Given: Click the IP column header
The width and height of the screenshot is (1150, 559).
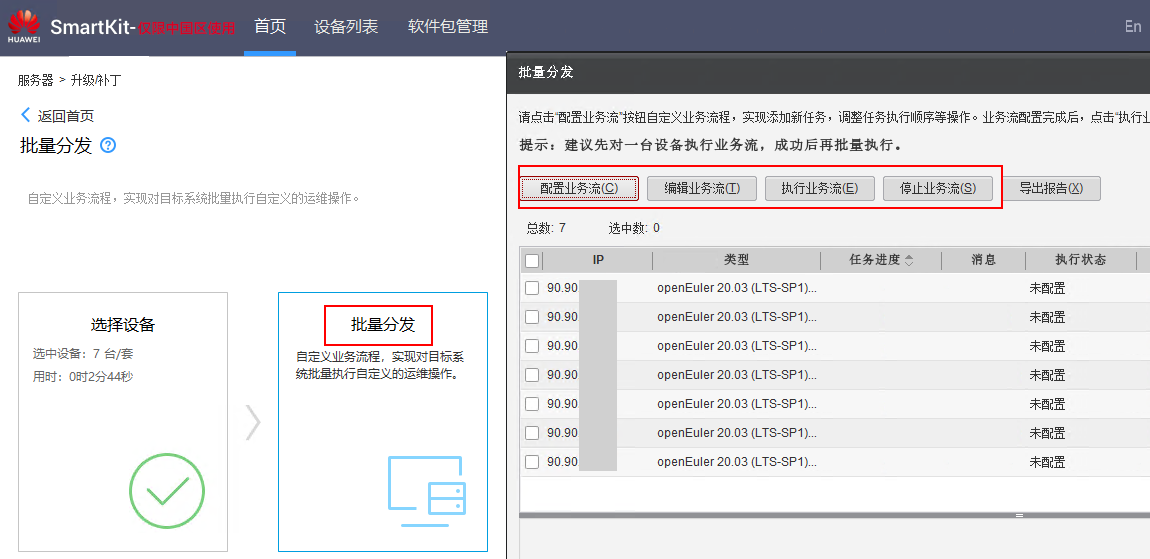Looking at the screenshot, I should click(598, 260).
